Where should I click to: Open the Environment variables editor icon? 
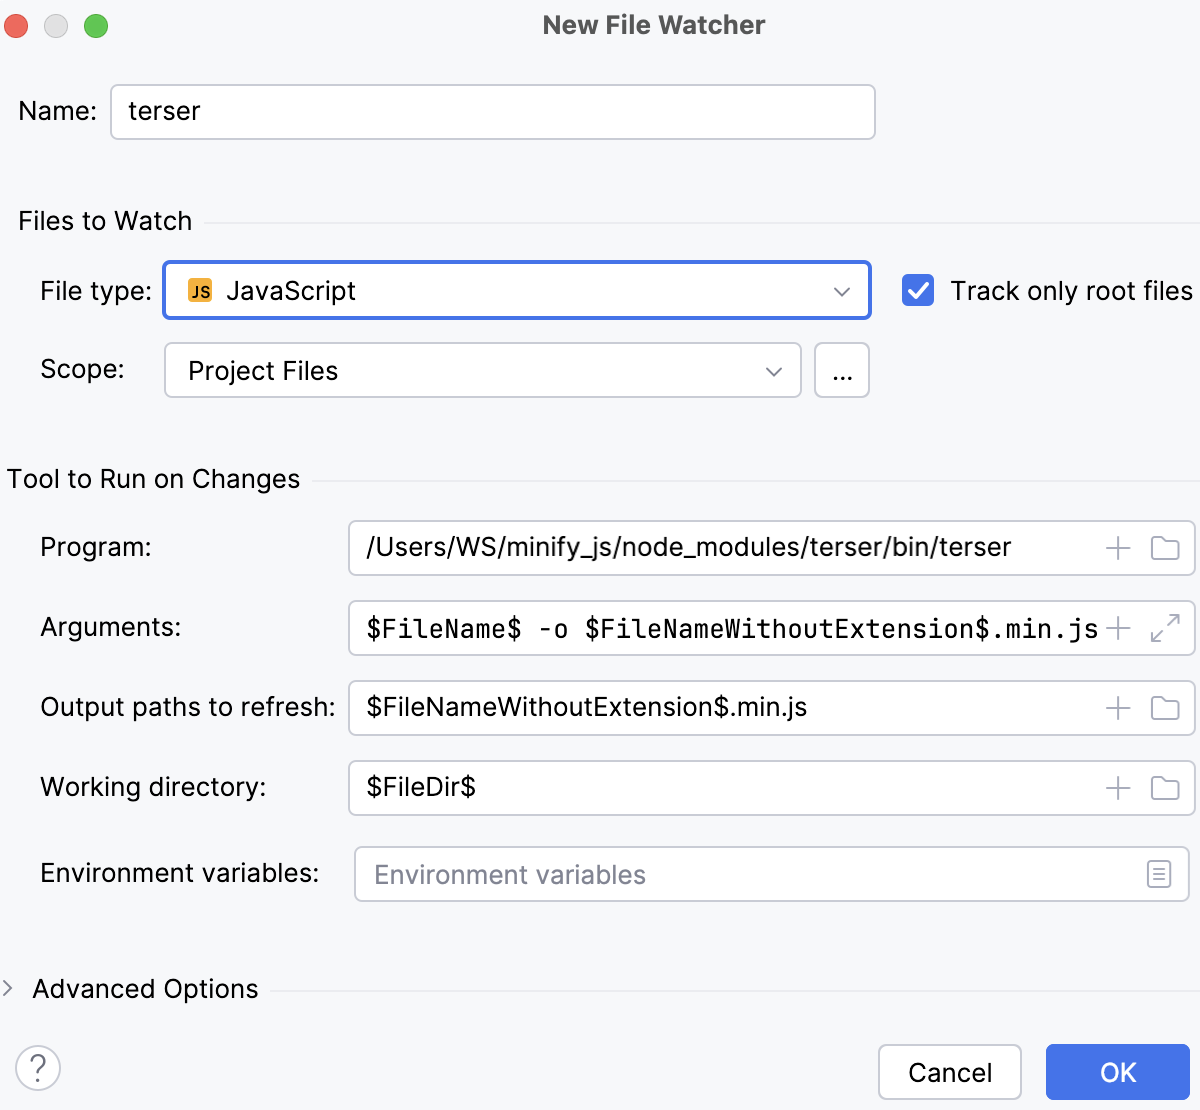click(x=1158, y=874)
